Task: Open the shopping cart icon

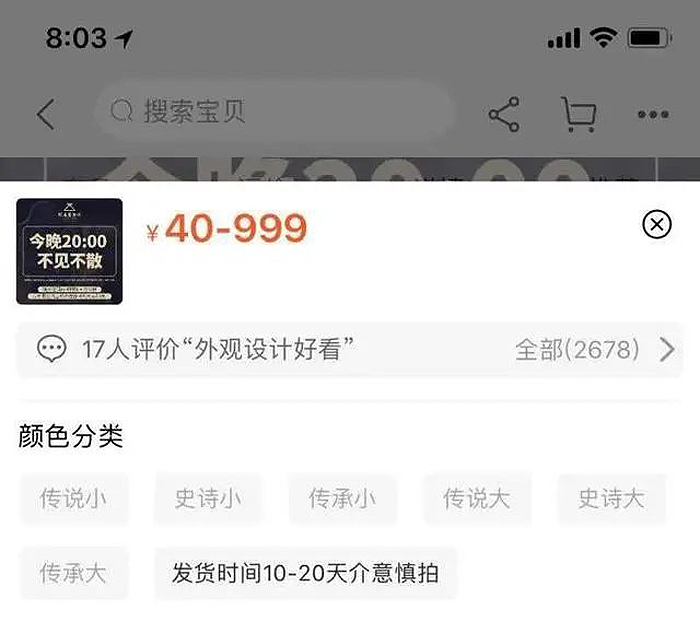Action: 578,114
